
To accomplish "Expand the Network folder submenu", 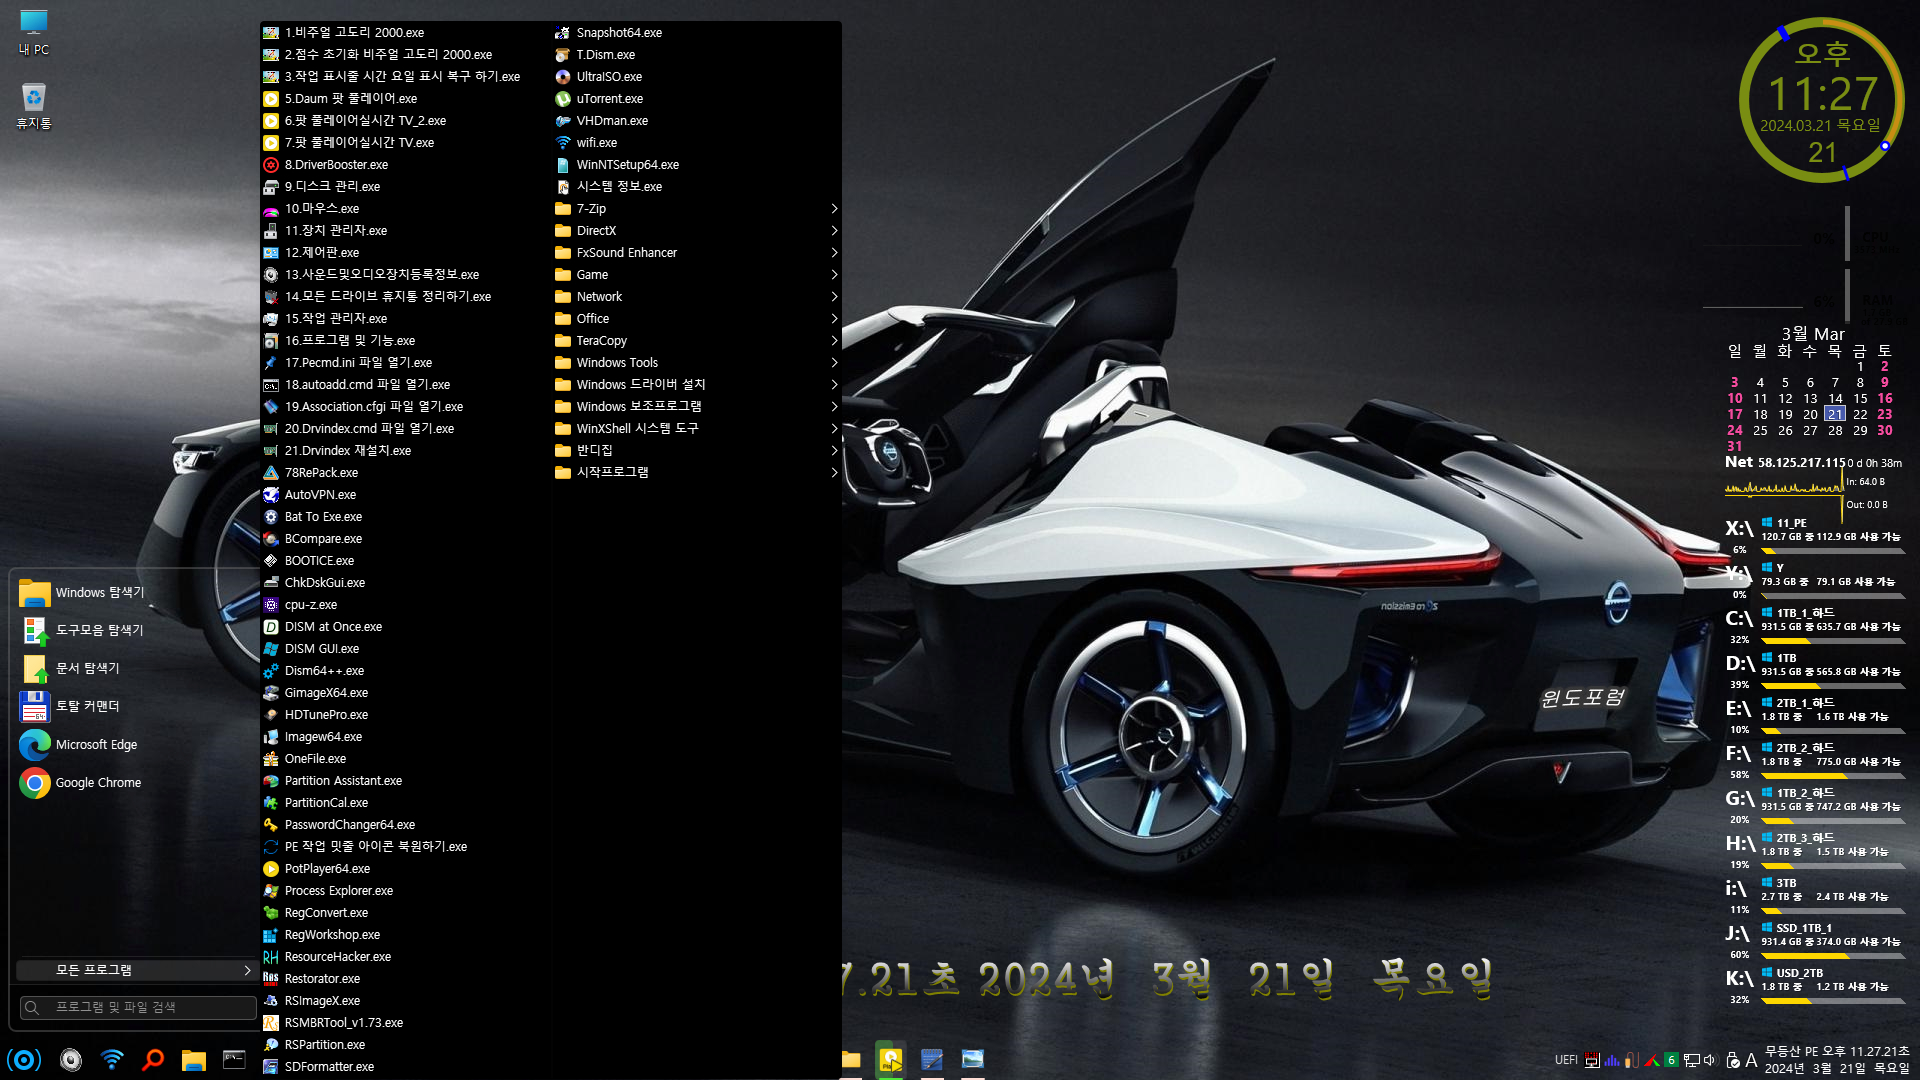I will click(x=696, y=297).
